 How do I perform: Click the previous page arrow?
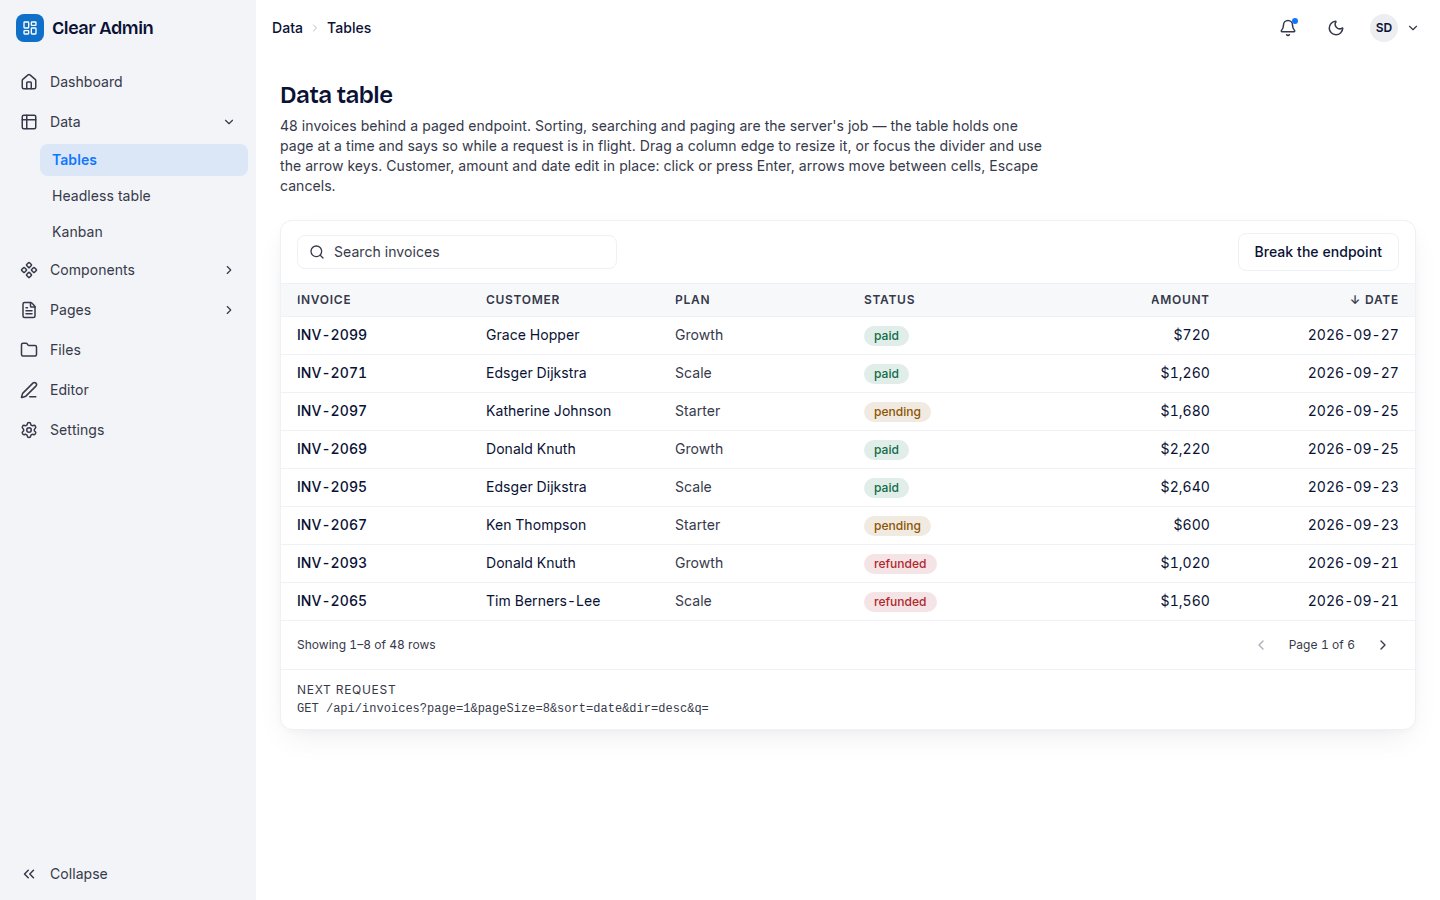[1261, 645]
